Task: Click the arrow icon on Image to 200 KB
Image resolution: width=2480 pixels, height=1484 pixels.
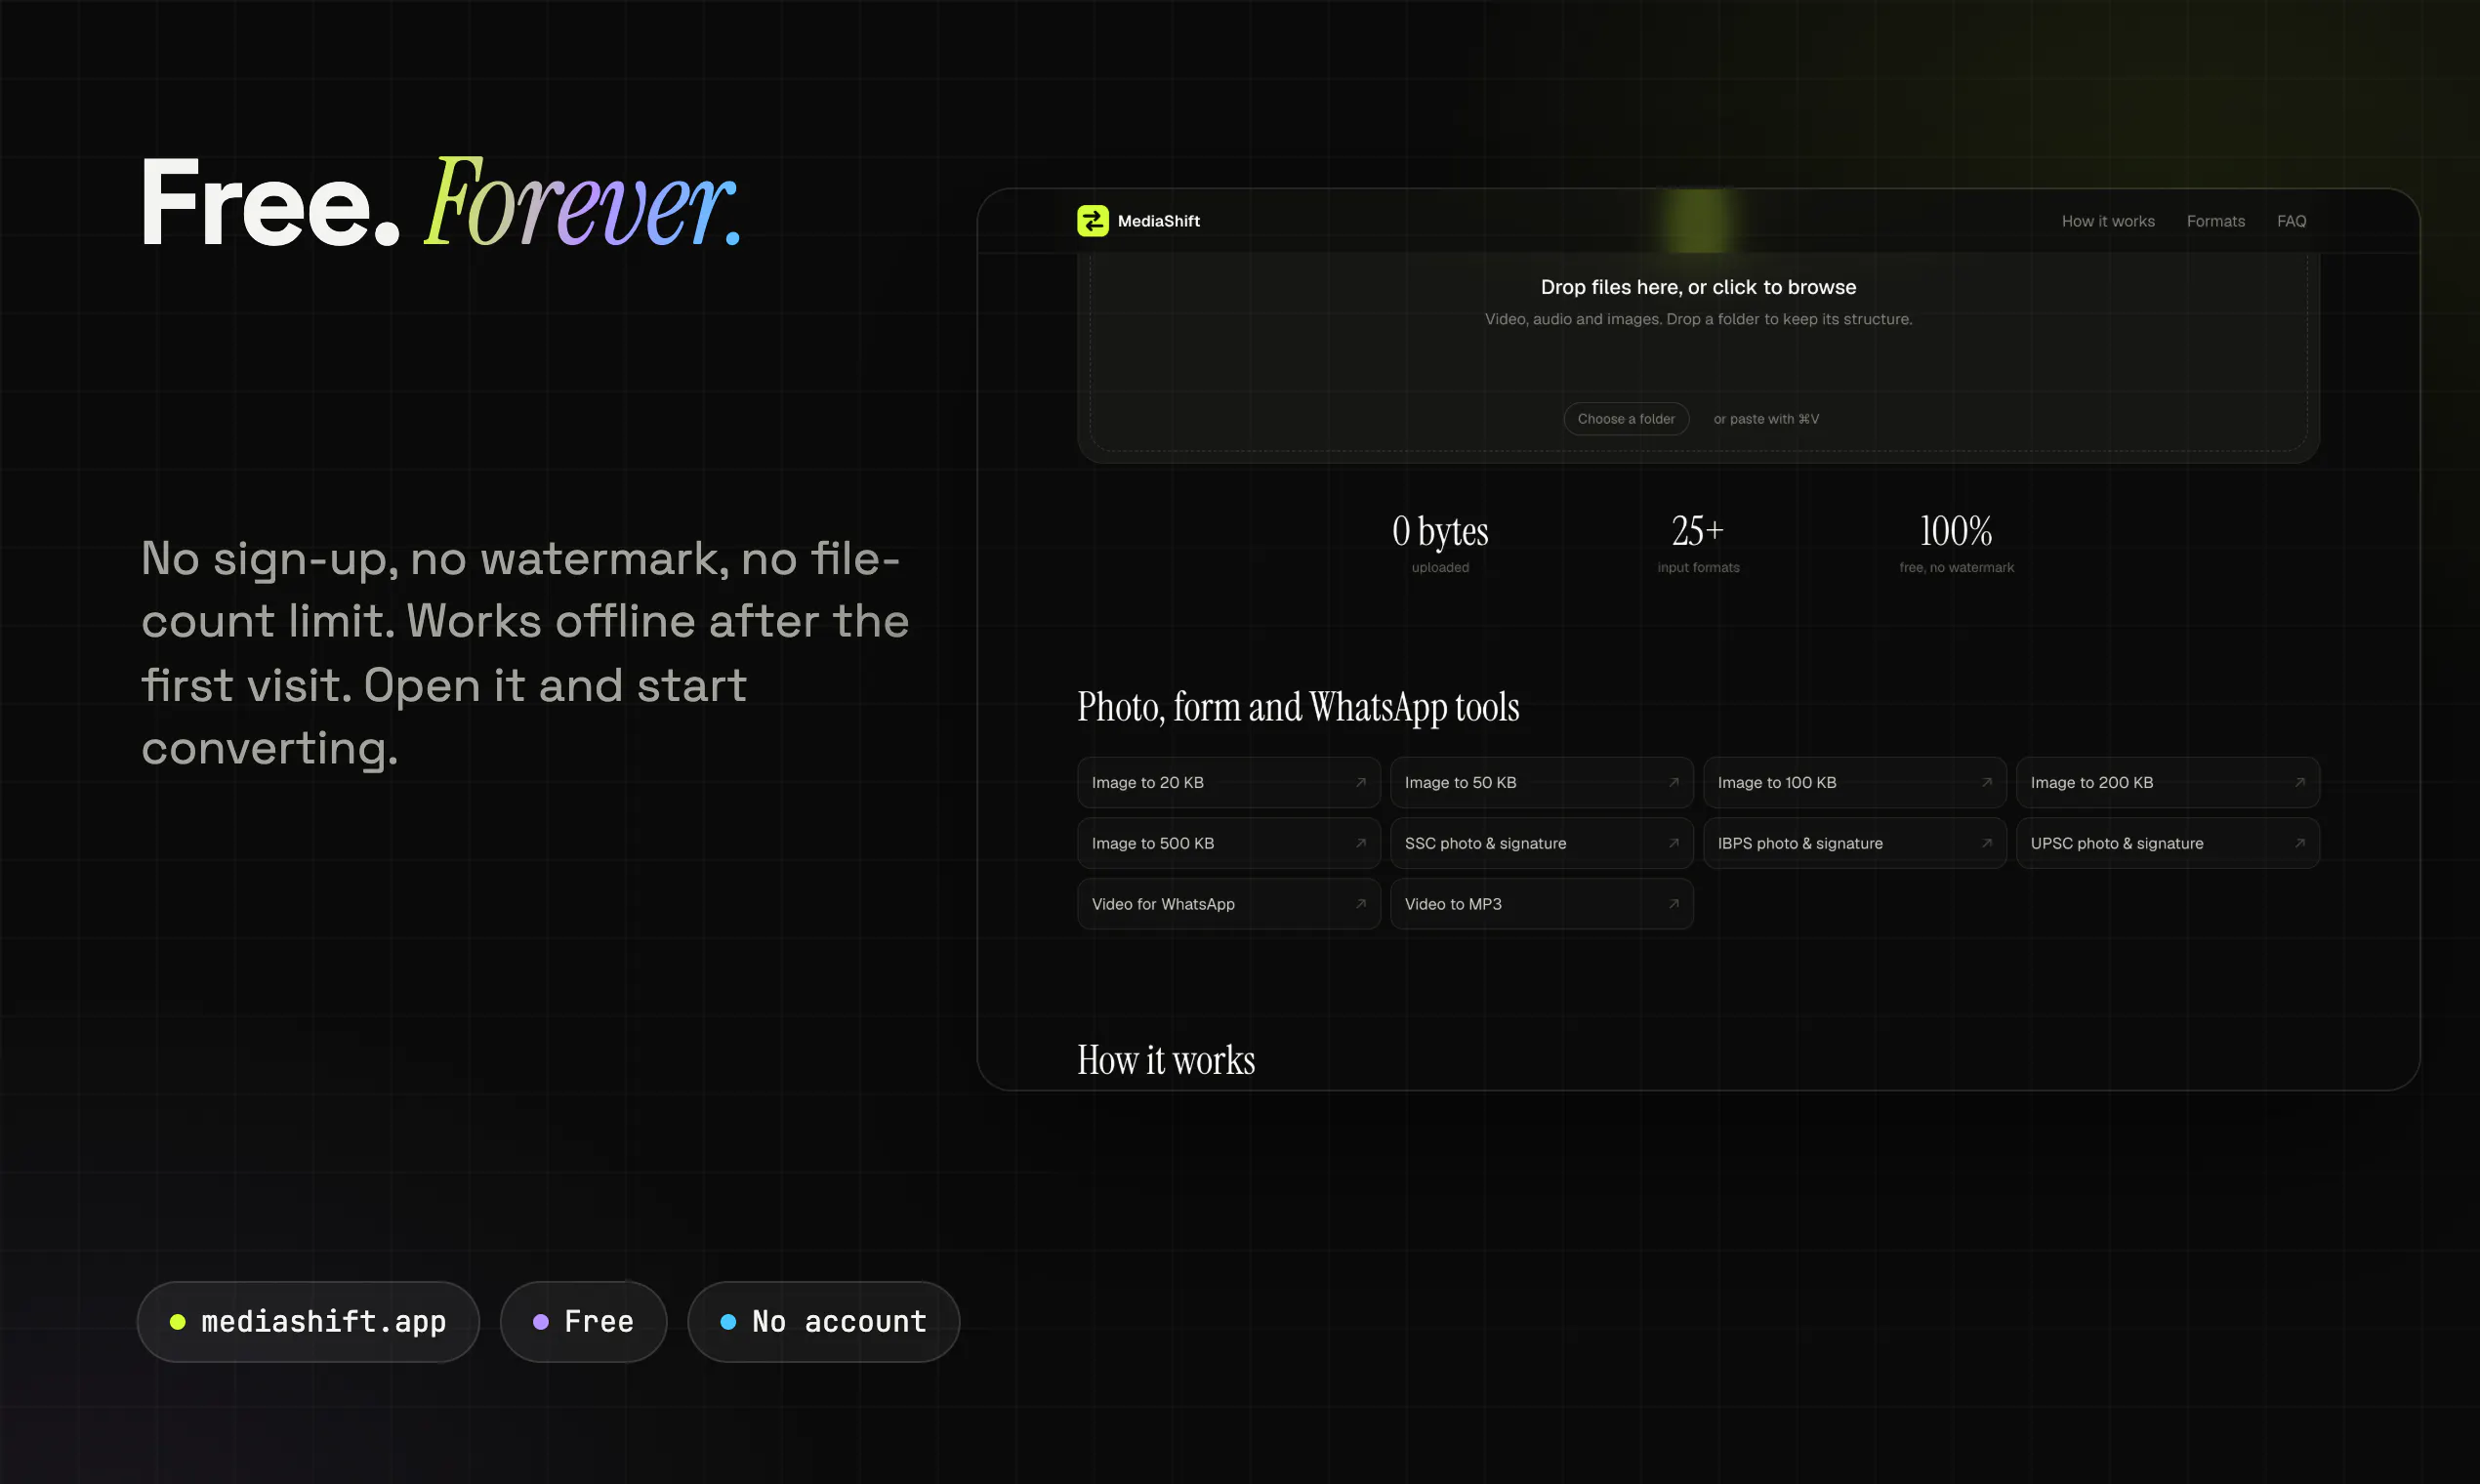Action: [2299, 783]
